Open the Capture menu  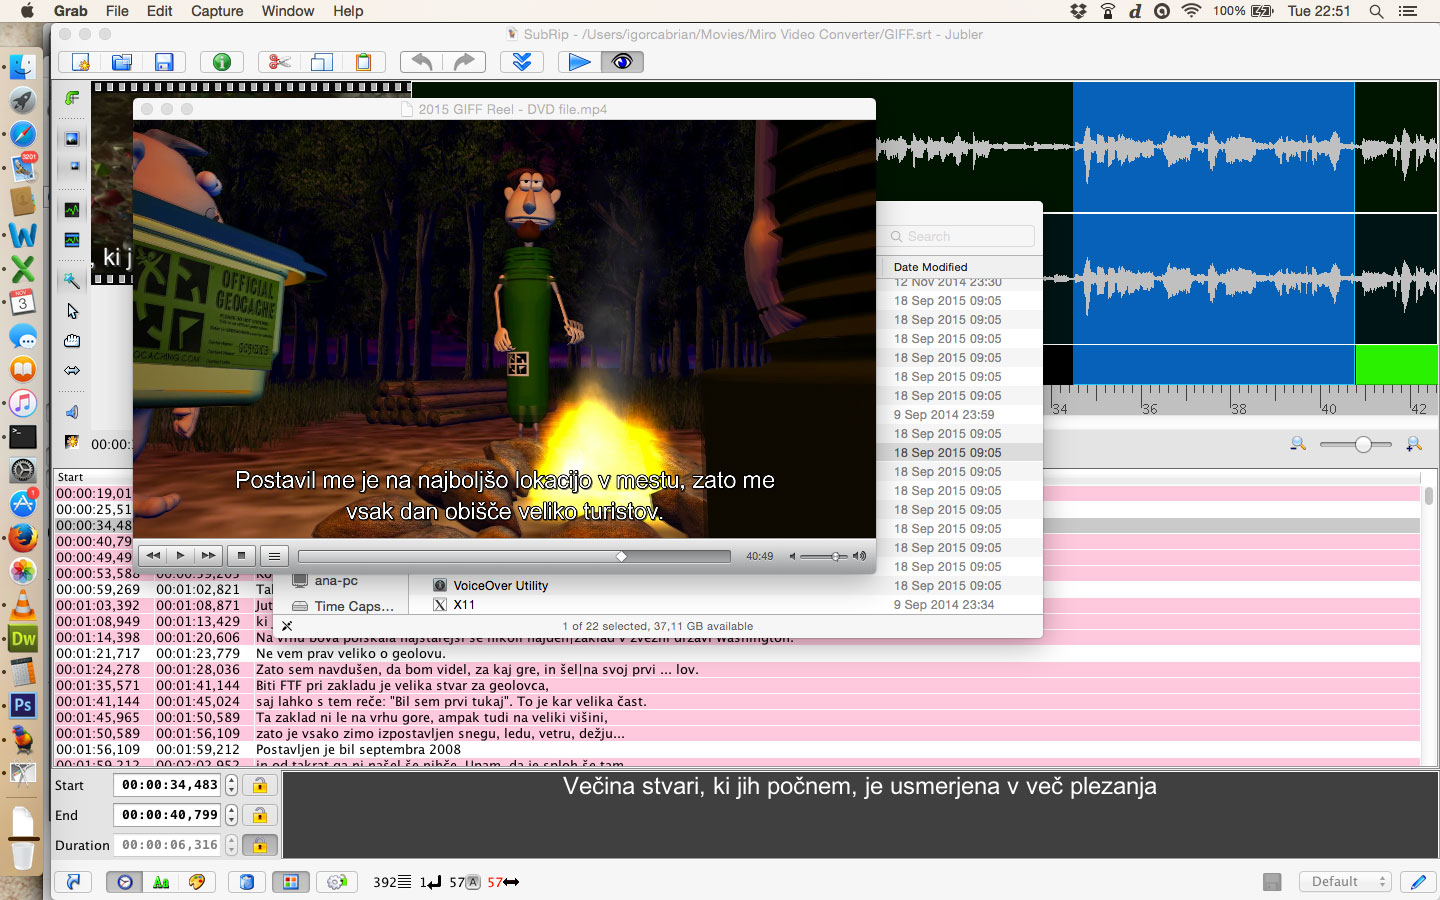(x=217, y=11)
